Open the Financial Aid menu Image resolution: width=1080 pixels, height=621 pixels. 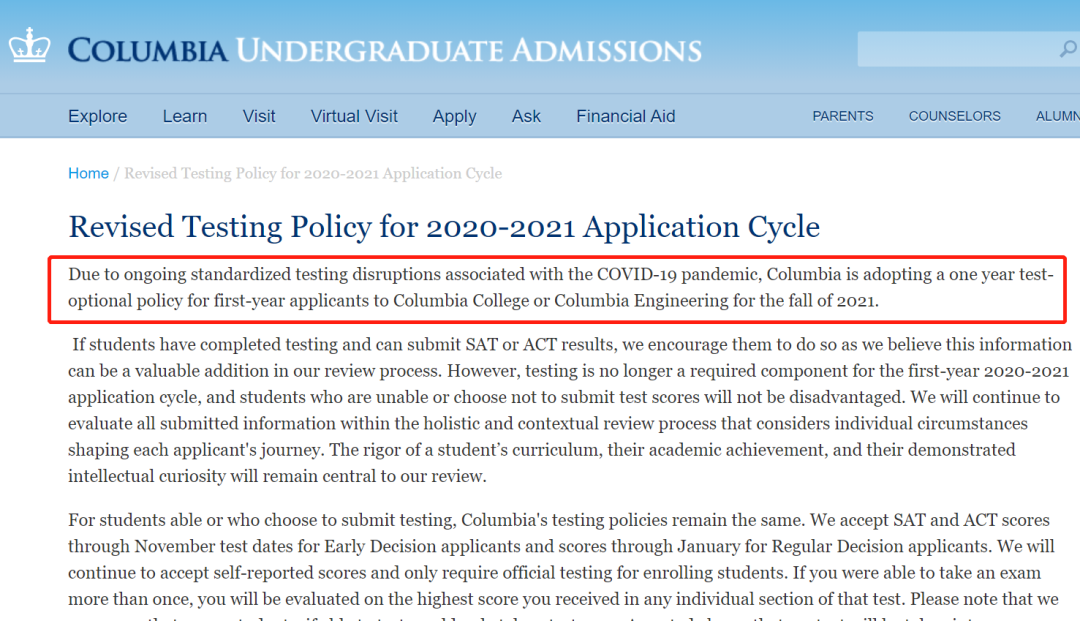pos(626,116)
